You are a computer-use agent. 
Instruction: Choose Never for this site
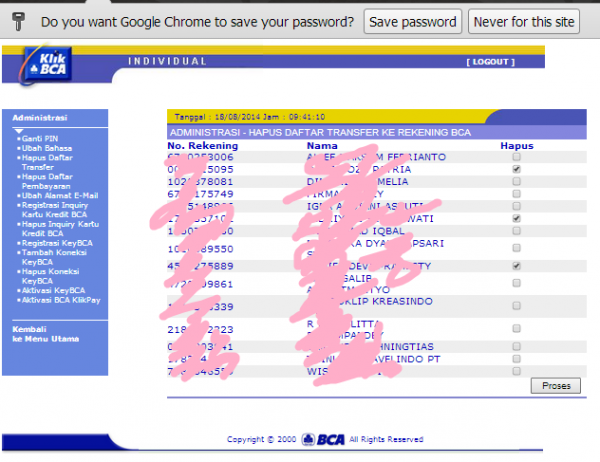[525, 21]
